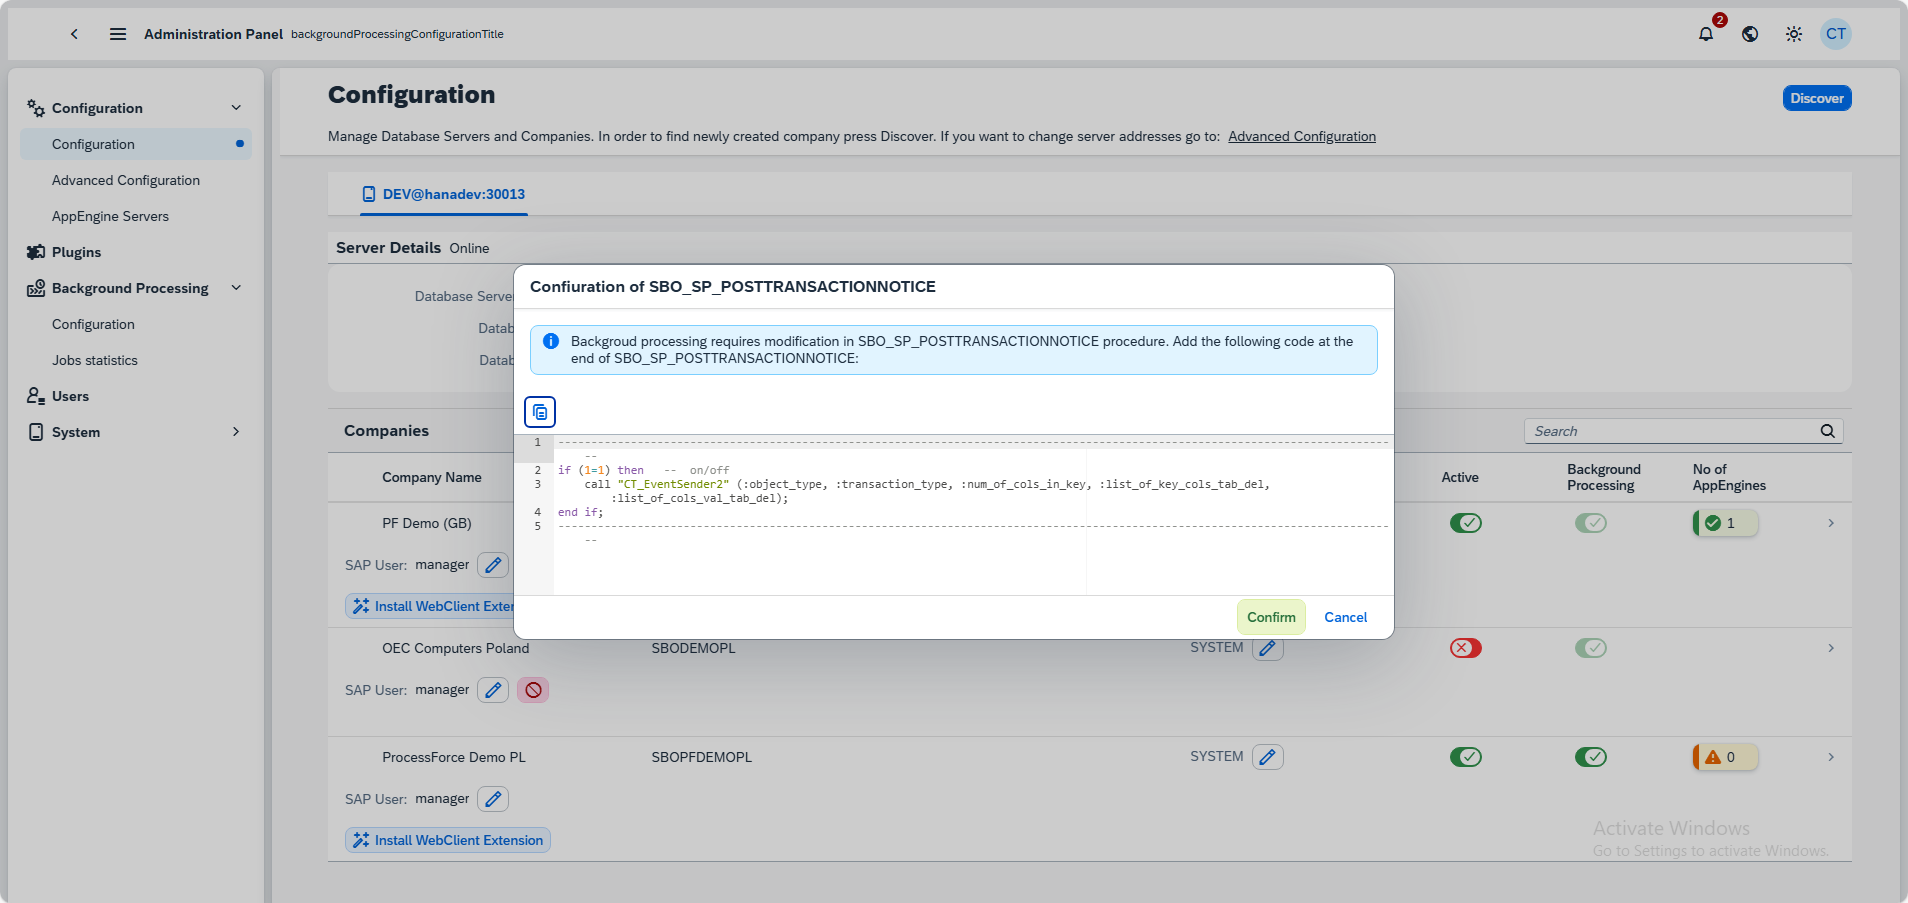Switch the light/dark theme
Screen dimensions: 1908x903
pos(1793,33)
